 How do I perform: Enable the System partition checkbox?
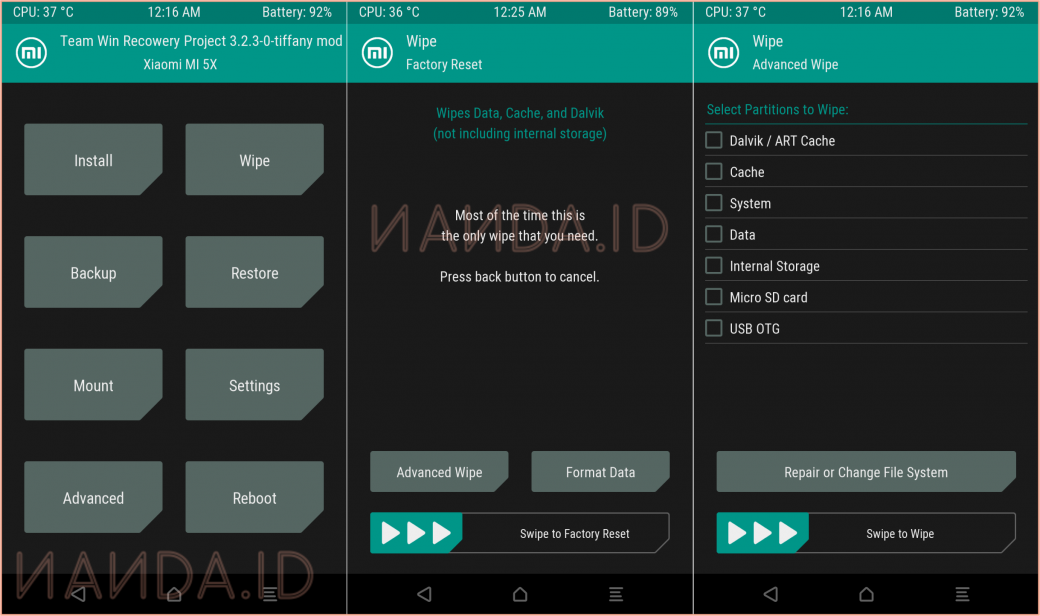pos(714,203)
